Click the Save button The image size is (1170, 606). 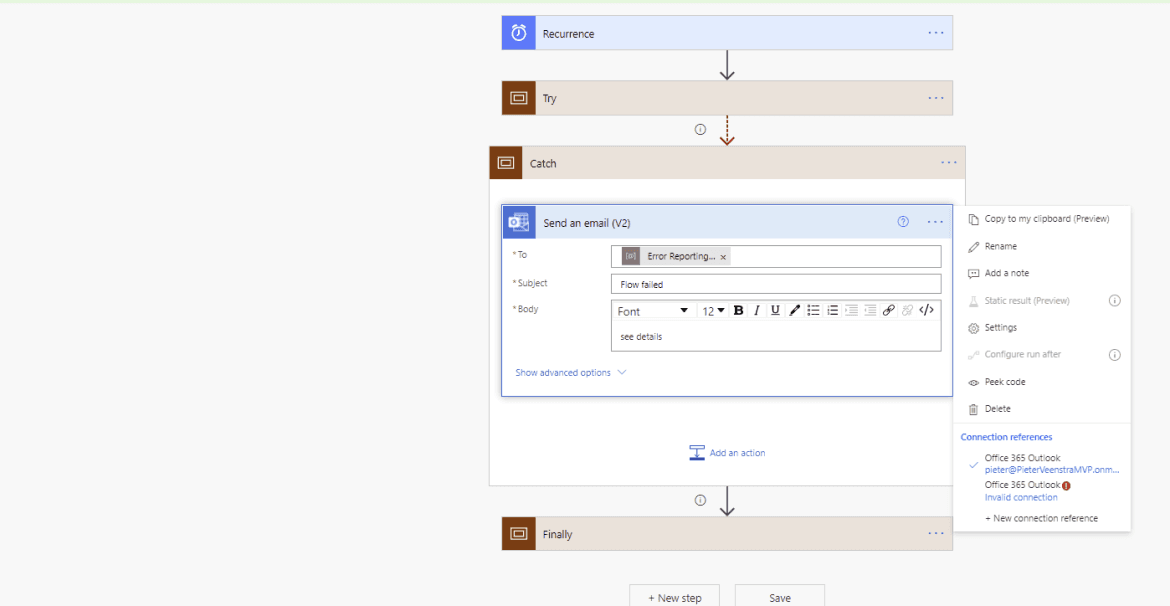coord(780,597)
